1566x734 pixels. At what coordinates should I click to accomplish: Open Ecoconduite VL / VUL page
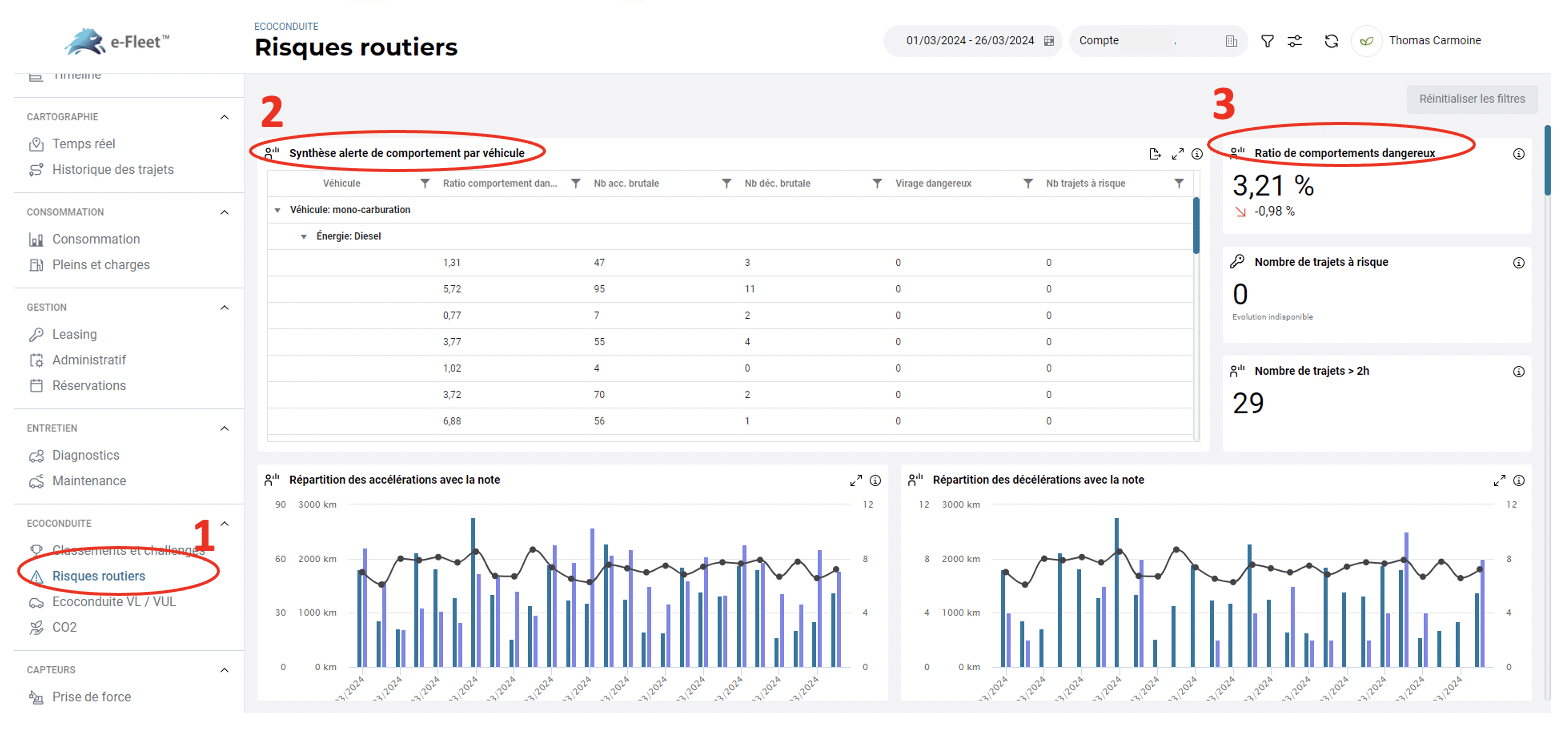coord(114,602)
